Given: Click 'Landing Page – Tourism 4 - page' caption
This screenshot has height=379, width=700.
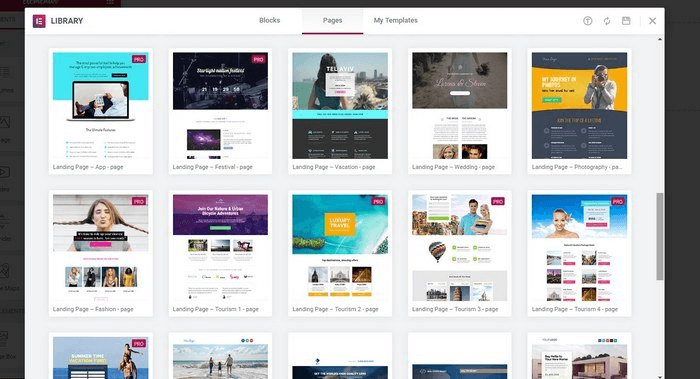Looking at the screenshot, I should (x=575, y=309).
